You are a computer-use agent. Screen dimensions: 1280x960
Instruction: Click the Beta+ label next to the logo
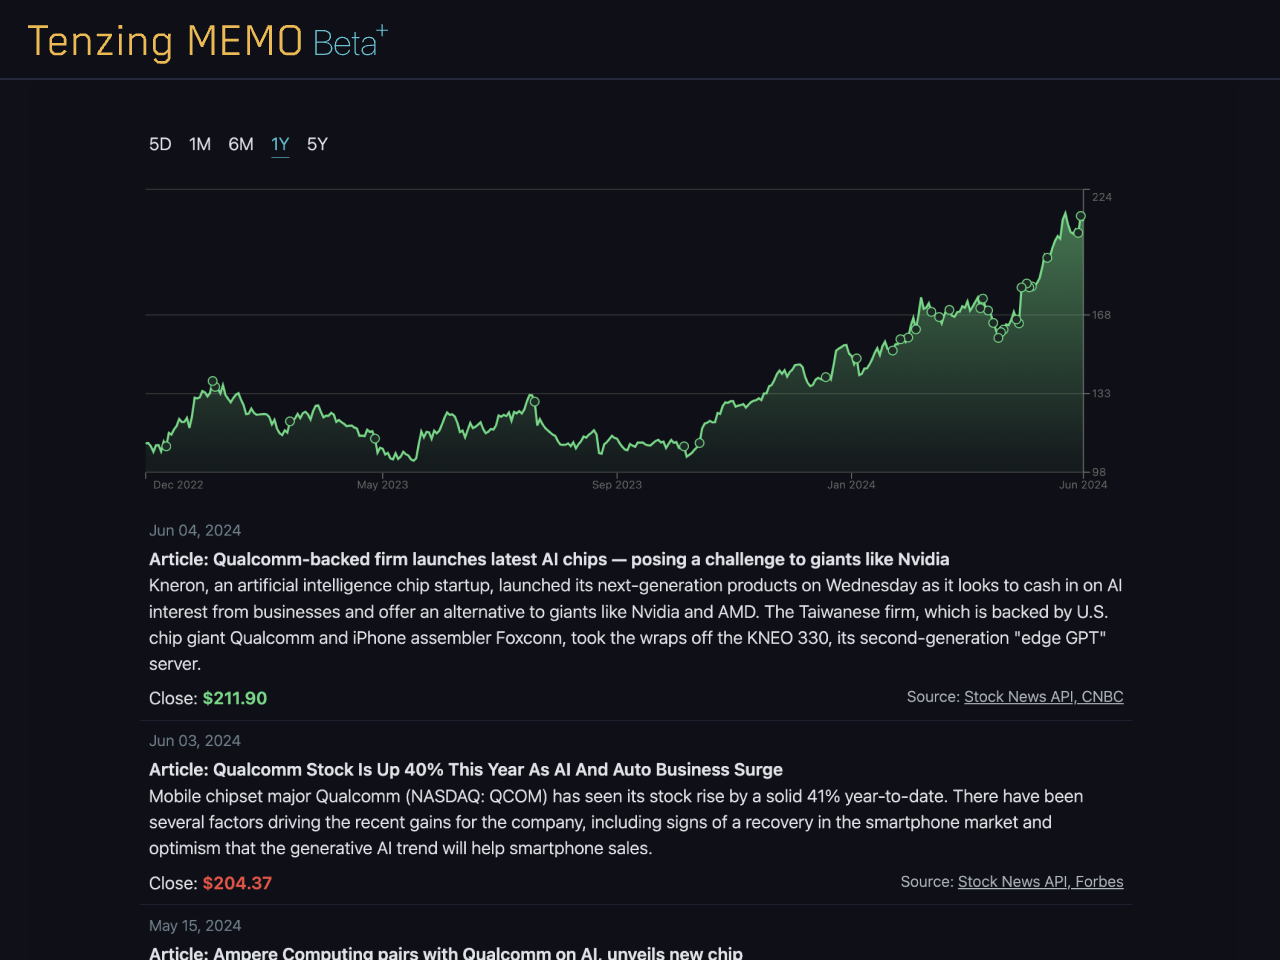pos(350,41)
